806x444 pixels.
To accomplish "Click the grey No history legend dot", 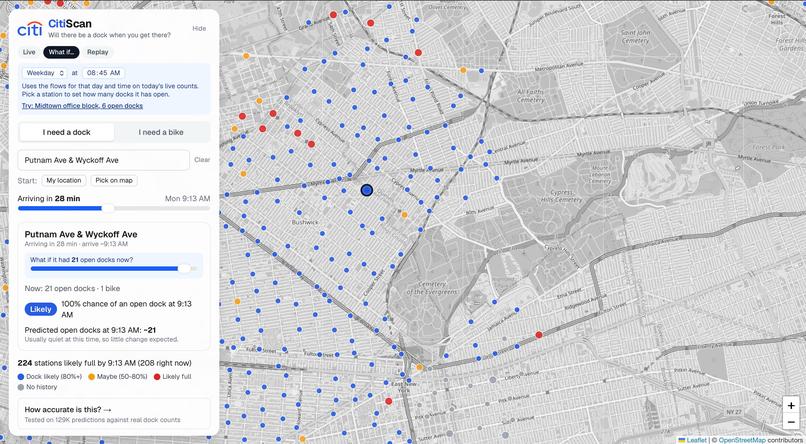I will pos(21,387).
